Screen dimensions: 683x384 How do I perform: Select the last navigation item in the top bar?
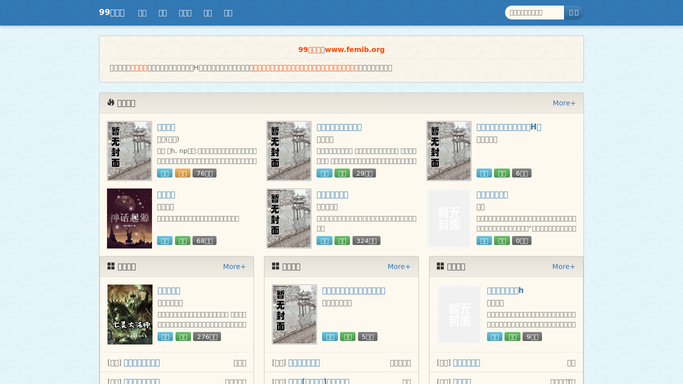228,13
